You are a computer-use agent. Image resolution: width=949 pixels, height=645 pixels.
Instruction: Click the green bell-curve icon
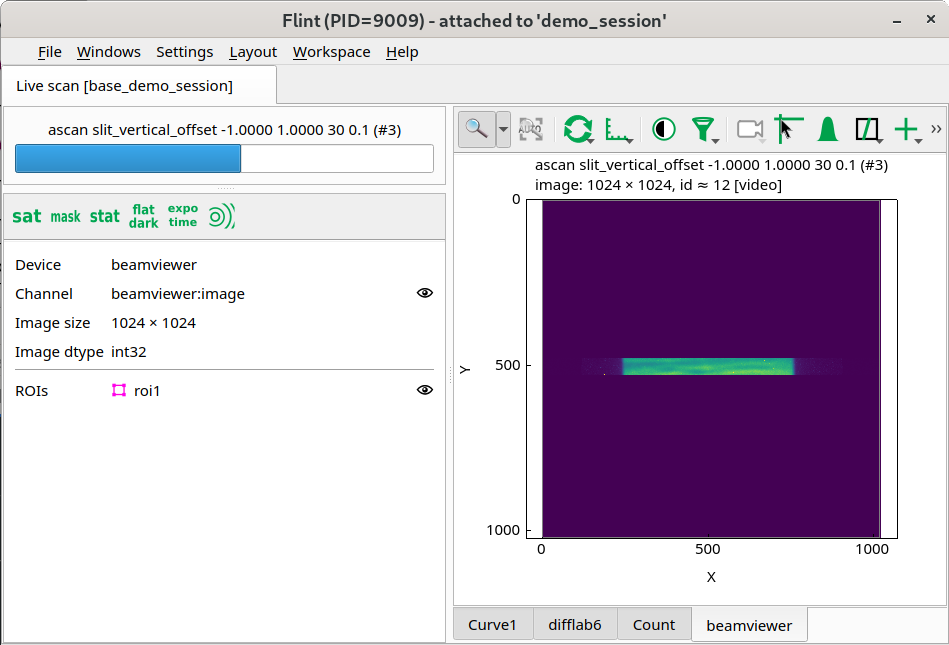(x=828, y=129)
